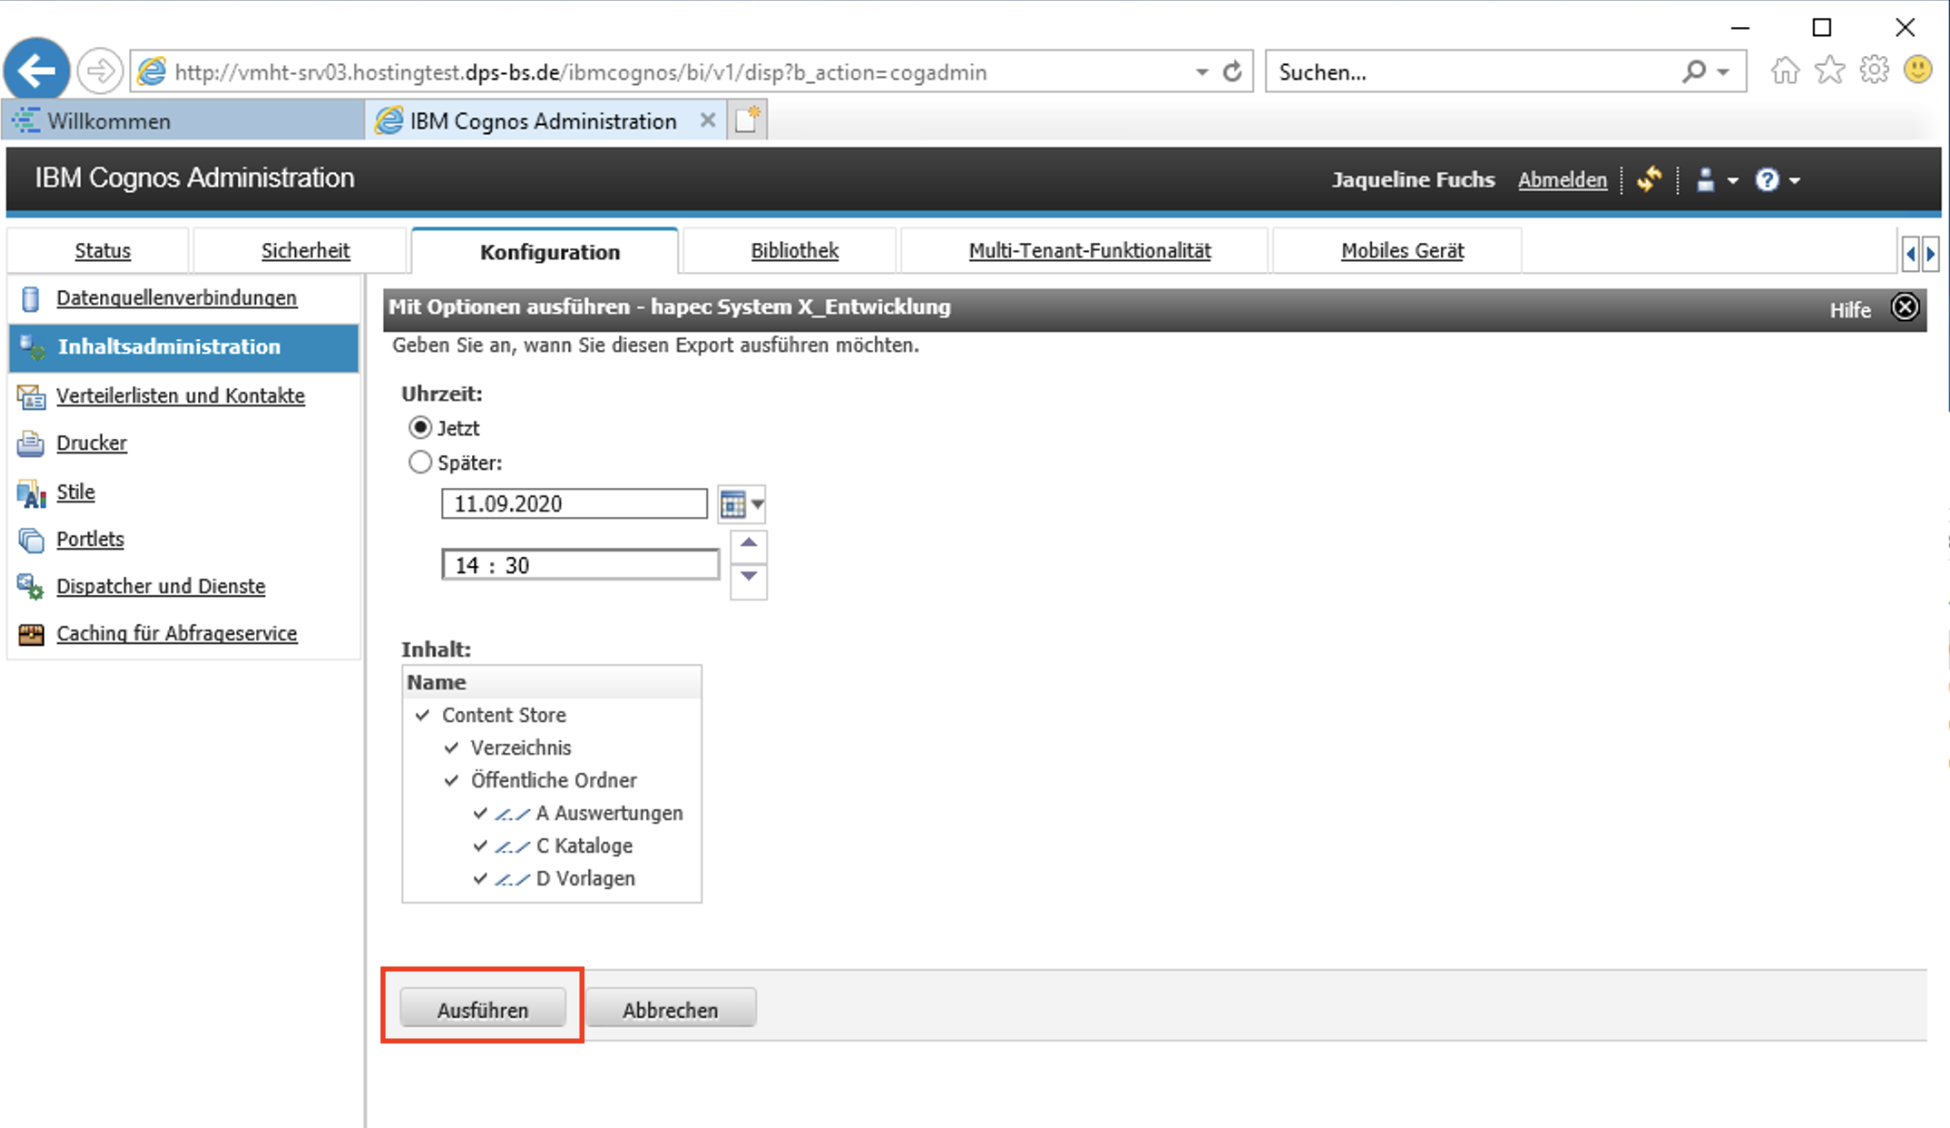Click the Caching für Abfrageservice icon

[x=31, y=634]
